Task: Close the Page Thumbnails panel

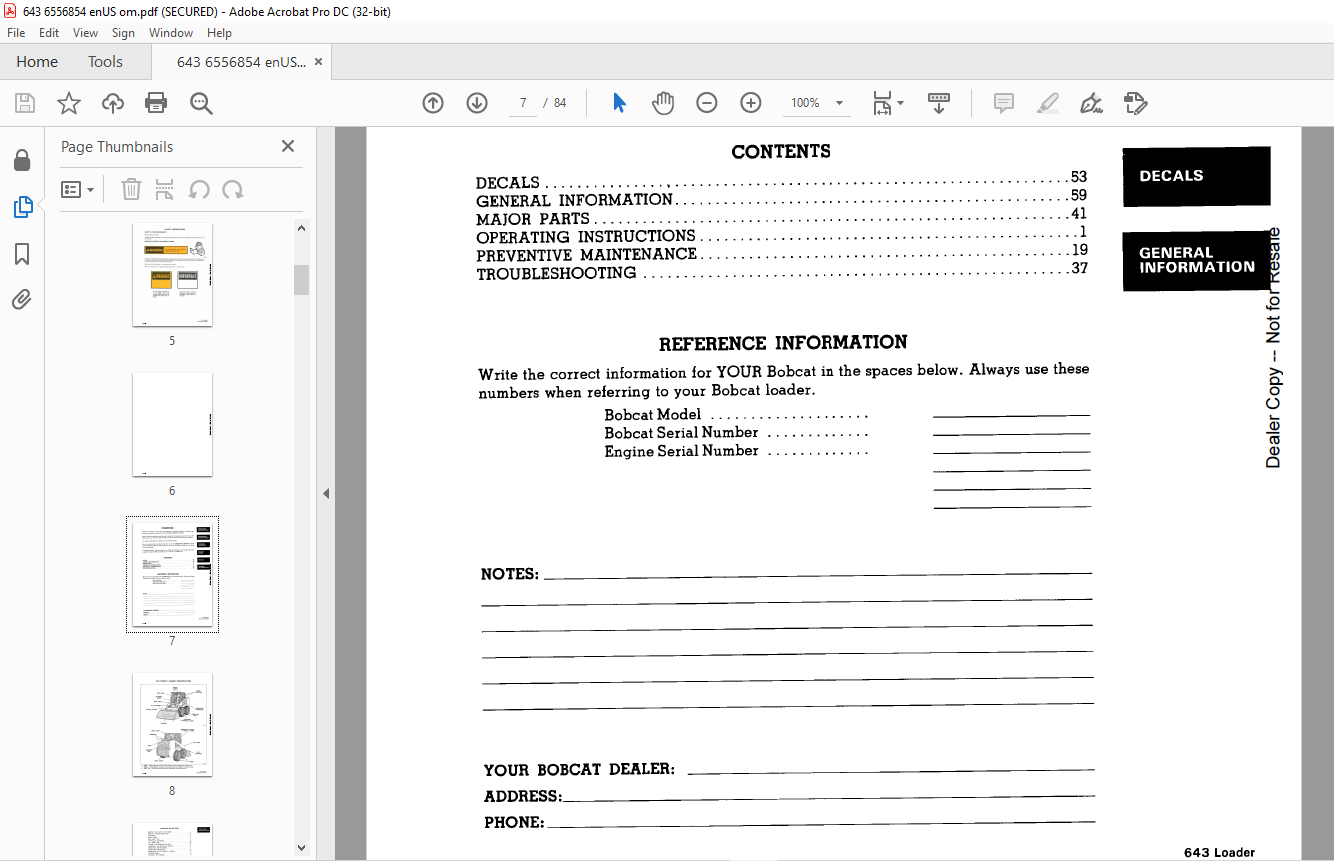Action: [x=288, y=147]
